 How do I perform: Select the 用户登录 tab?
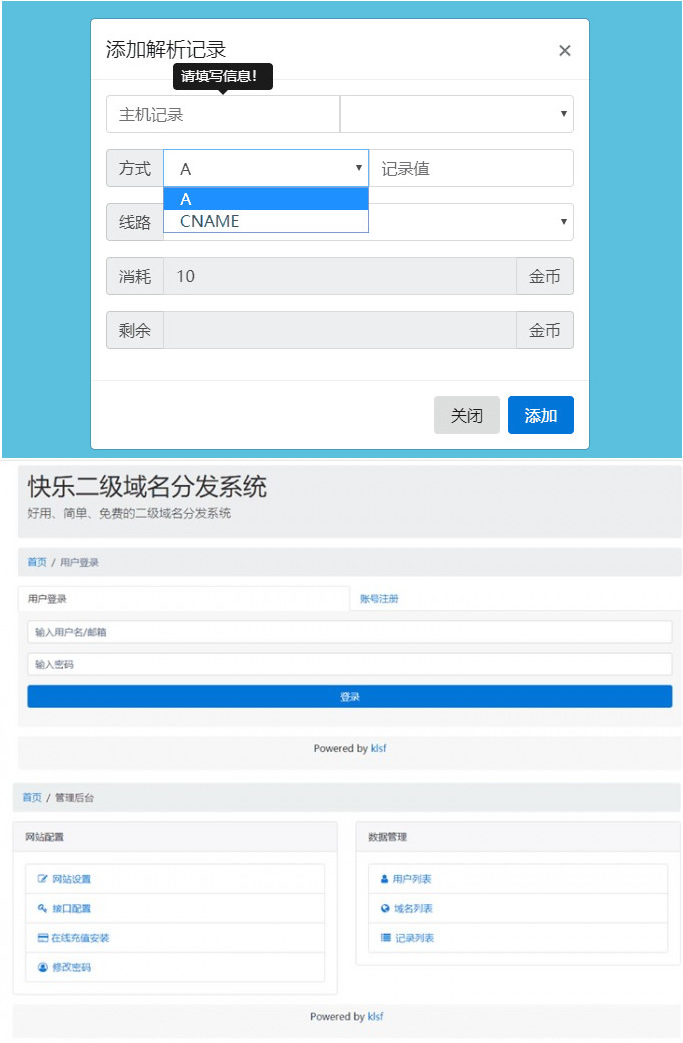pos(47,598)
